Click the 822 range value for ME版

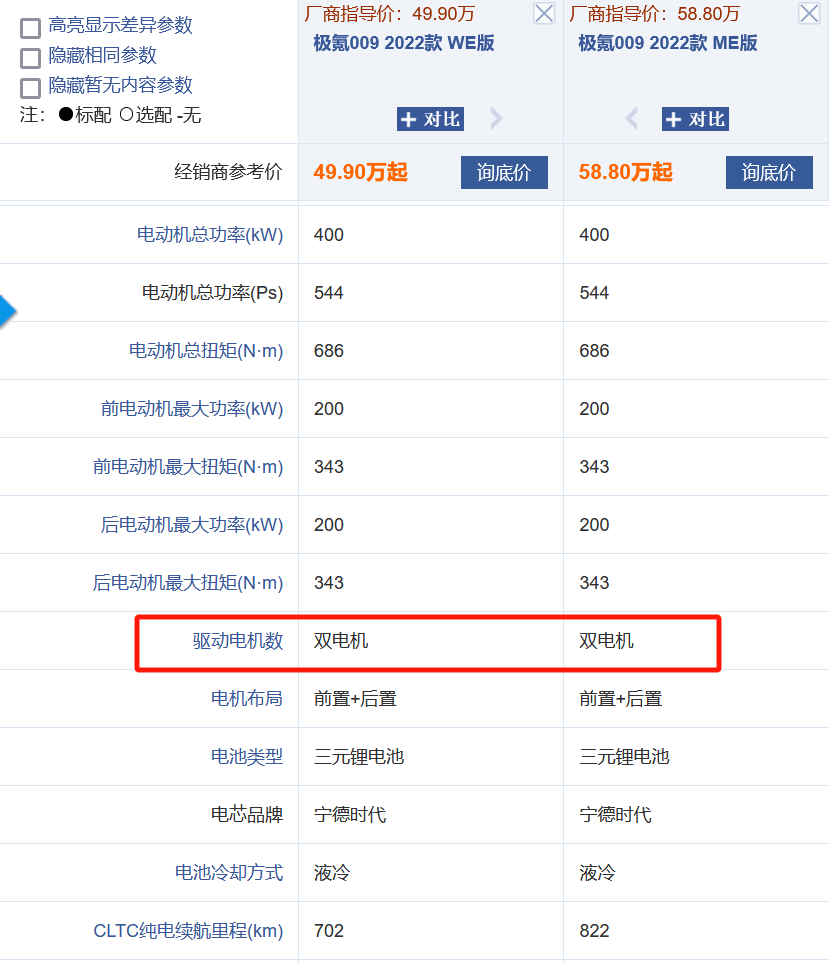(594, 930)
